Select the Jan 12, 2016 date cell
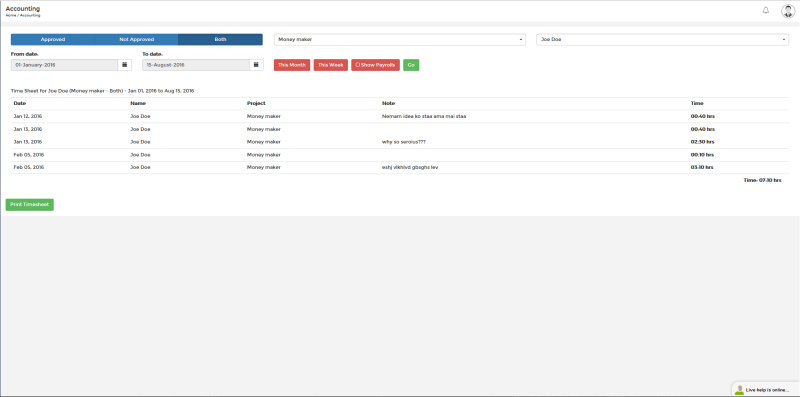This screenshot has width=800, height=397. (28, 116)
